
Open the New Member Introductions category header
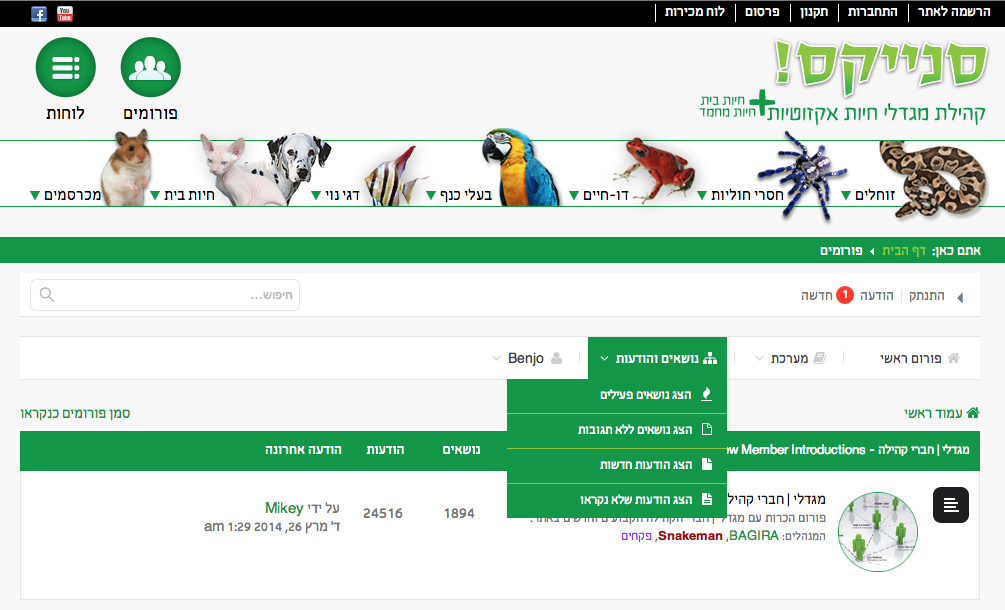pos(849,450)
